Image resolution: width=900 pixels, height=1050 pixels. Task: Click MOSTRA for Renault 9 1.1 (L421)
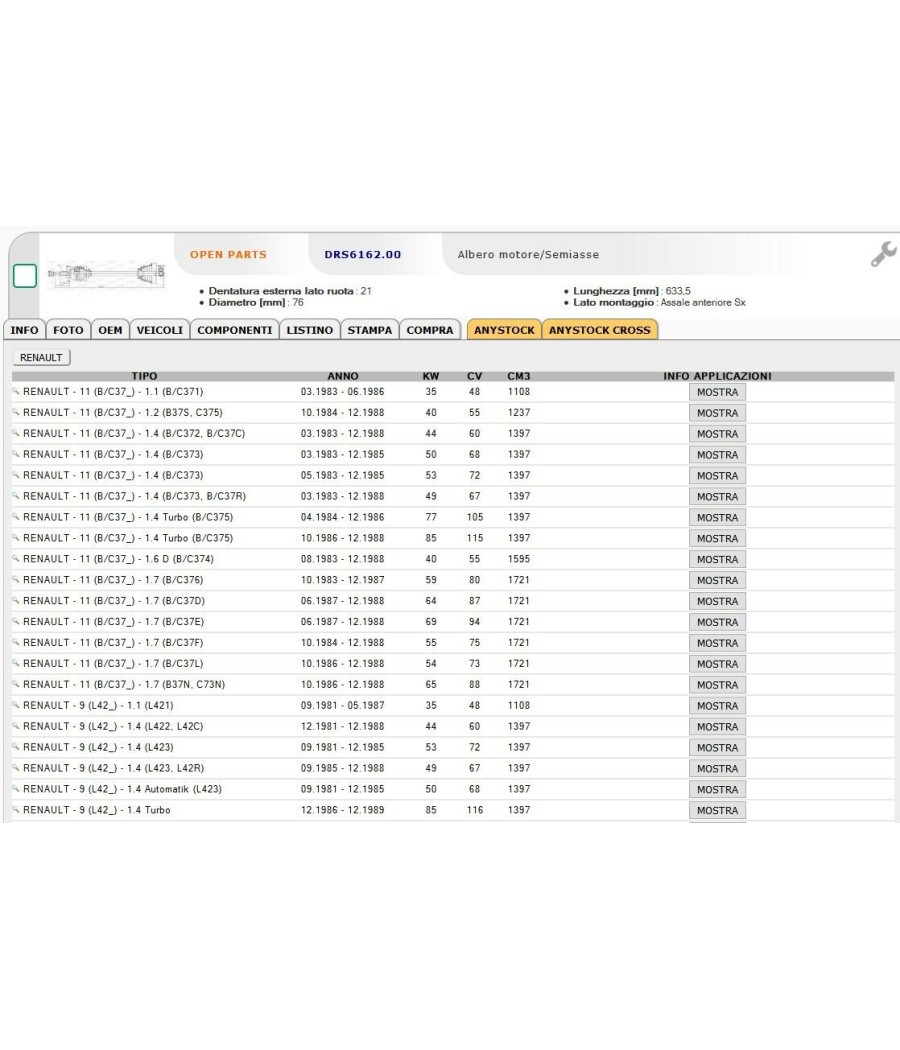717,706
